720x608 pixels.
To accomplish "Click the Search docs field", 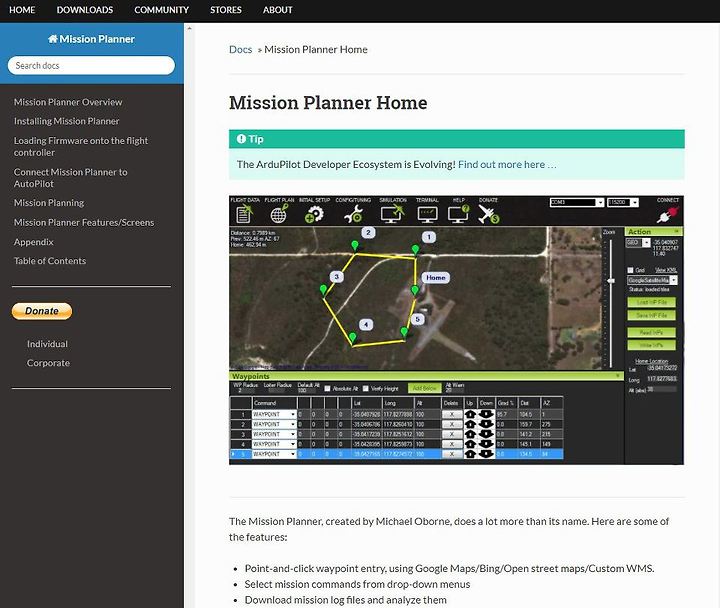I will 91,66.
